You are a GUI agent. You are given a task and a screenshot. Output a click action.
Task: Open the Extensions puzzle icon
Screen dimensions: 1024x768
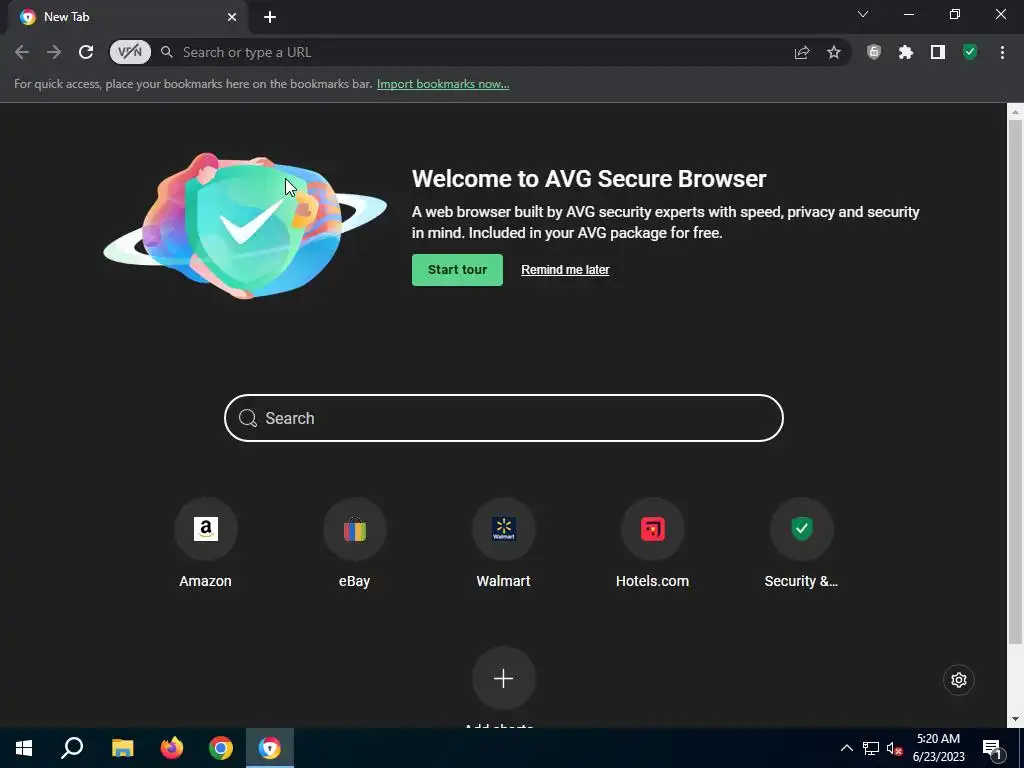click(x=906, y=52)
